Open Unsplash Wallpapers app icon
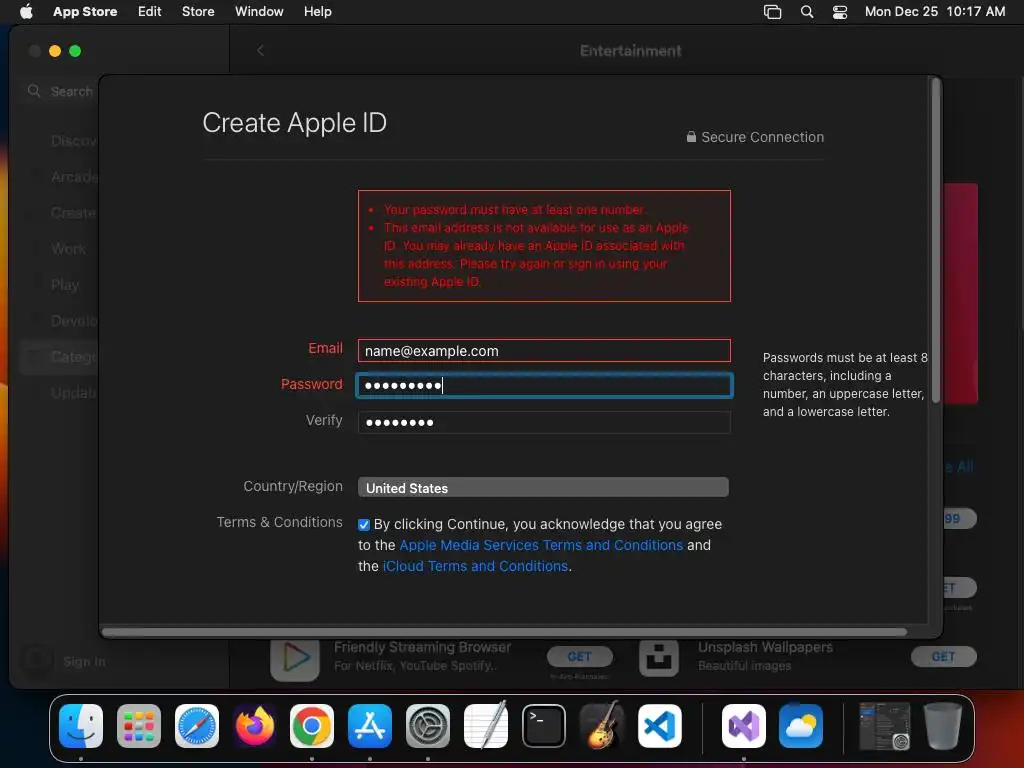Screen dimensions: 1024x768 click(x=658, y=657)
